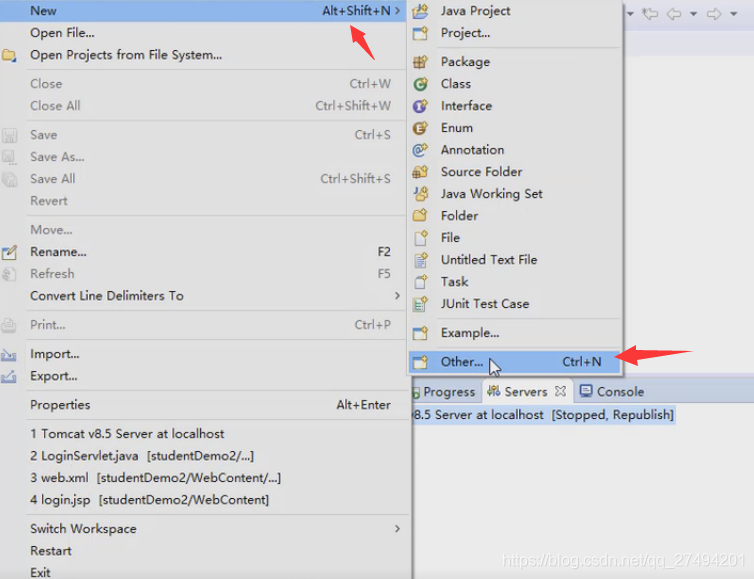Click the Open Projects folder icon
The height and width of the screenshot is (579, 754).
click(9, 55)
